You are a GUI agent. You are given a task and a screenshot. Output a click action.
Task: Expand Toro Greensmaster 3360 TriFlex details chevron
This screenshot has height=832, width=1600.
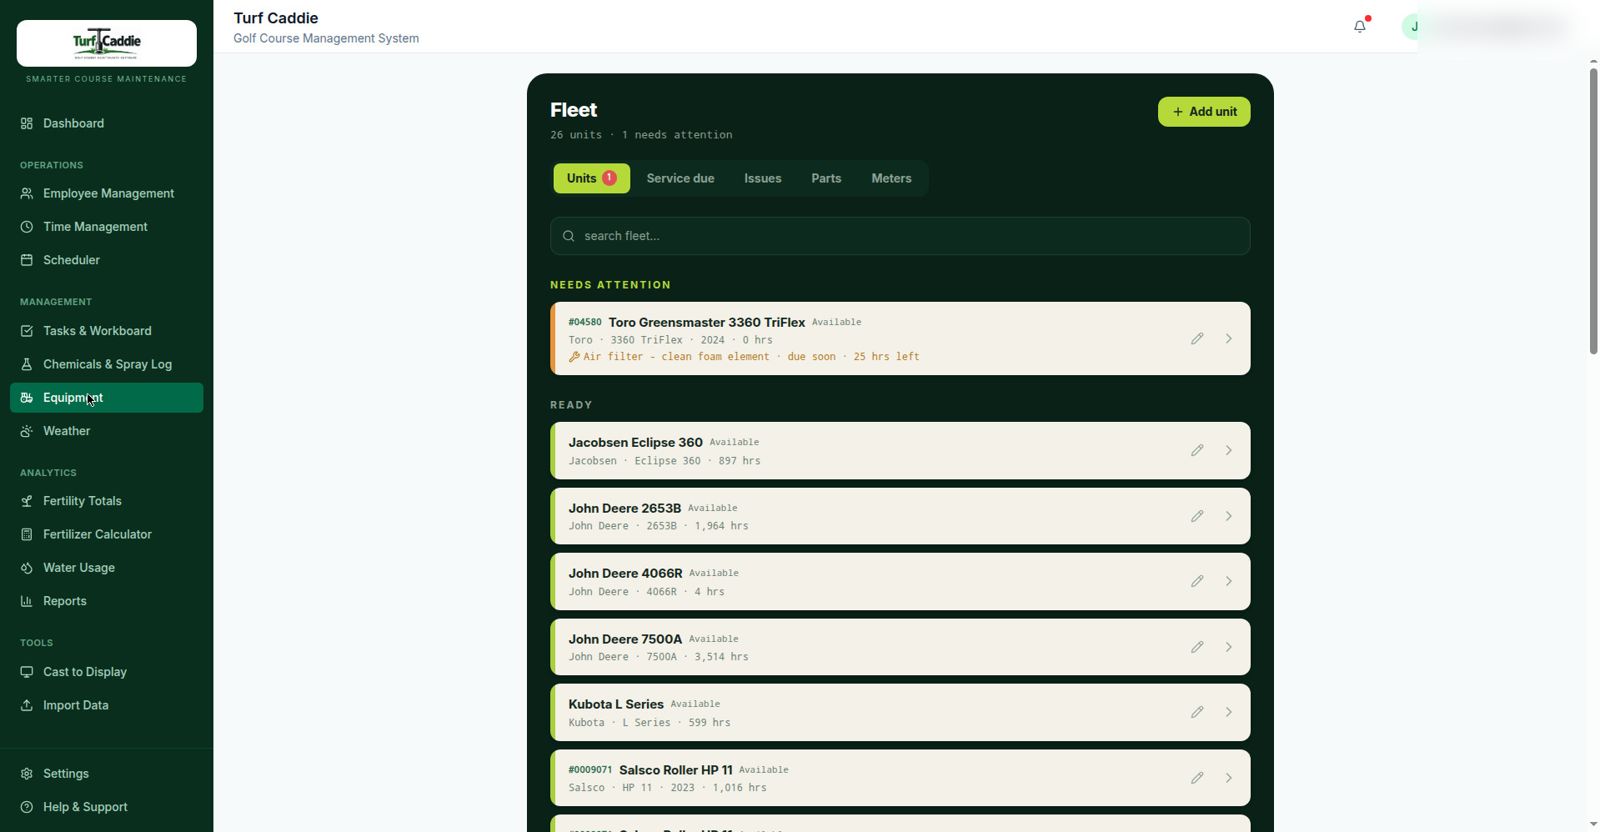pos(1229,339)
